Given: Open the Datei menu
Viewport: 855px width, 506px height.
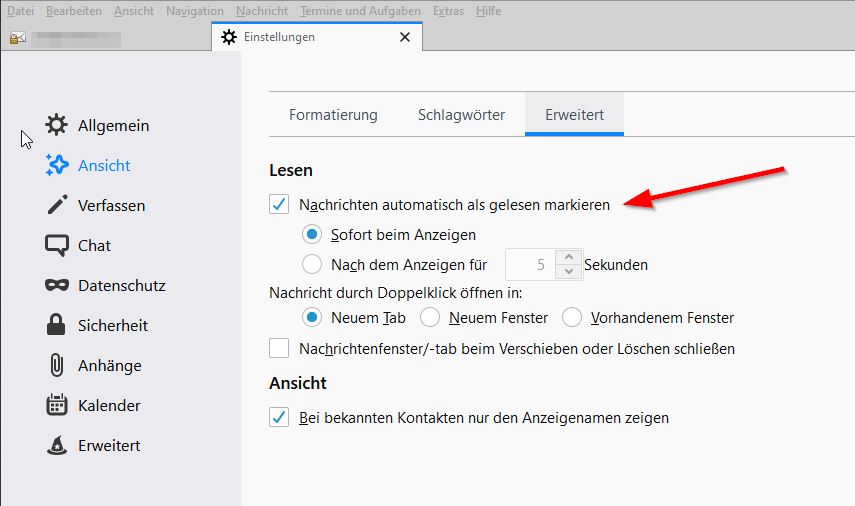Looking at the screenshot, I should click(20, 11).
